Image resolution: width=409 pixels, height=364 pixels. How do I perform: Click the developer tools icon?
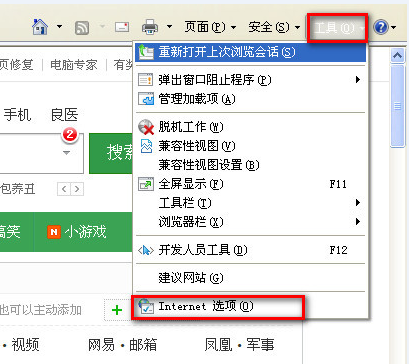point(146,250)
